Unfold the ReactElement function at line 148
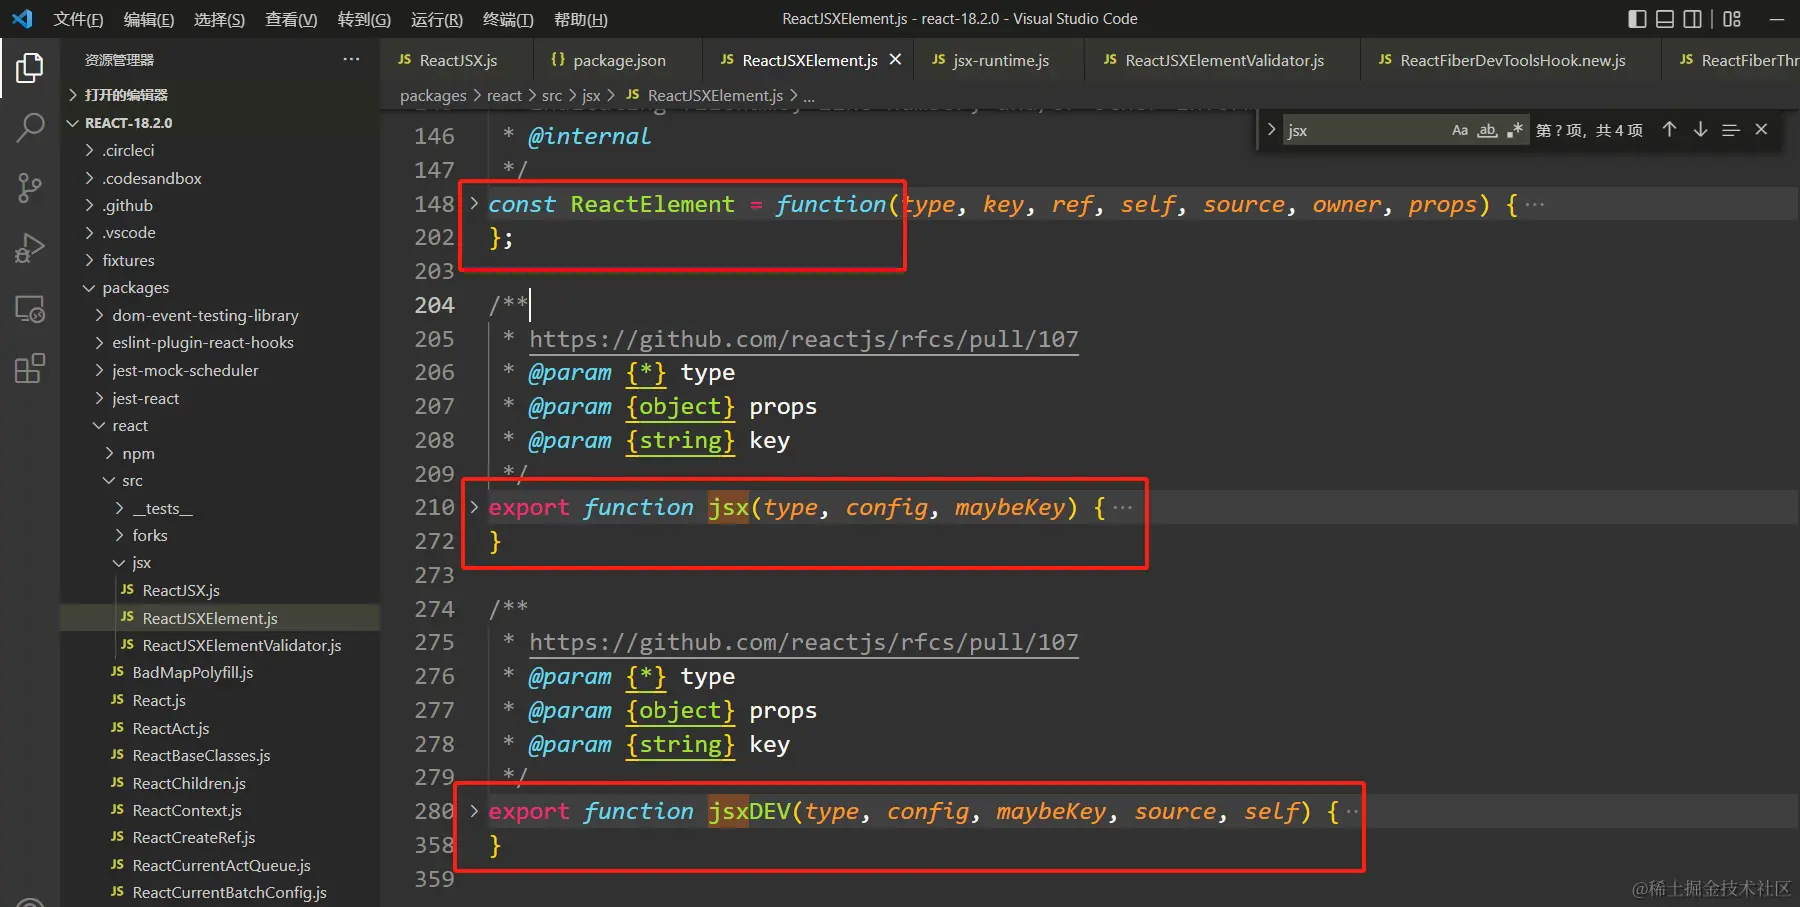 pos(474,203)
